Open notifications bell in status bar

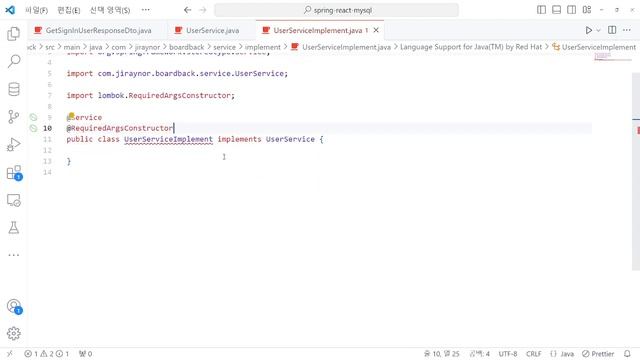[x=627, y=353]
